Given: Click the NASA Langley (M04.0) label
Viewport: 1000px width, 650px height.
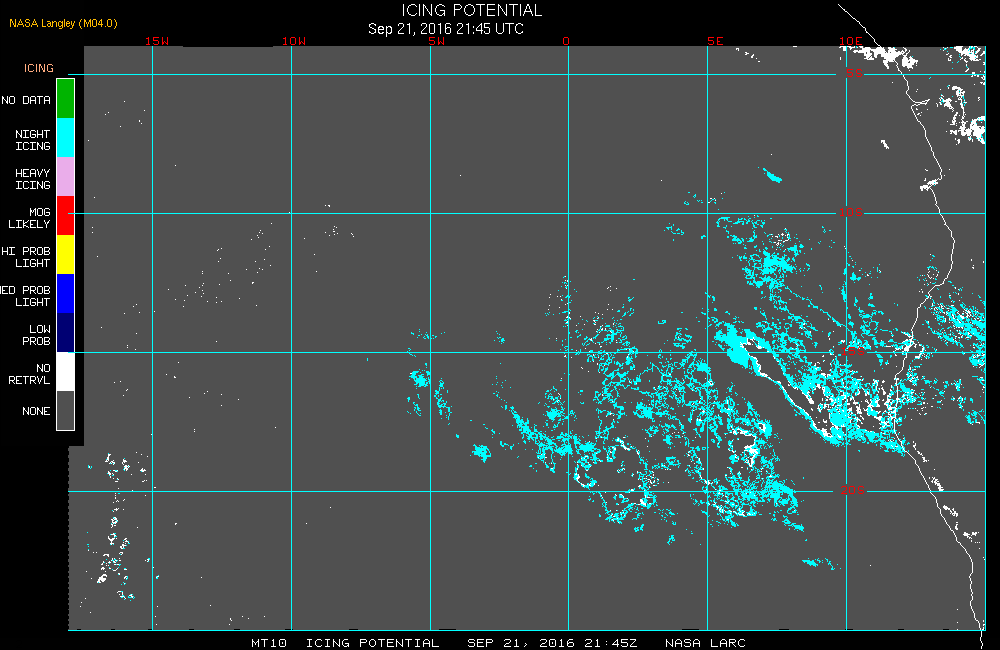Looking at the screenshot, I should [x=63, y=23].
